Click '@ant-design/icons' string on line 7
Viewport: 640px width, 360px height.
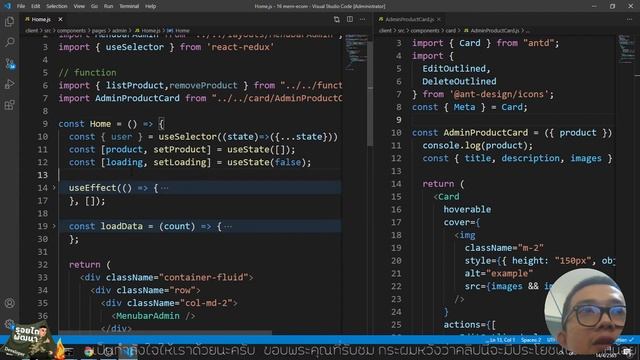[x=499, y=94]
